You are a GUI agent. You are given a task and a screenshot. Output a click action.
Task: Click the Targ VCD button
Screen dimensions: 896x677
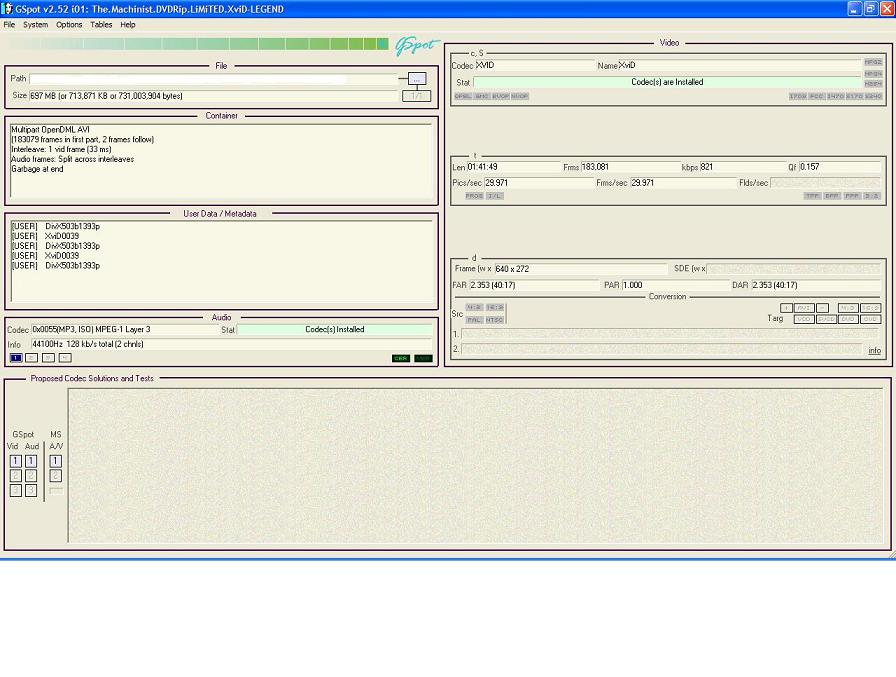[804, 319]
